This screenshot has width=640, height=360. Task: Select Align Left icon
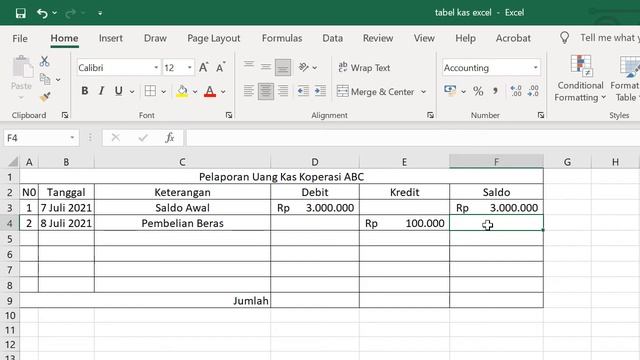click(x=249, y=91)
